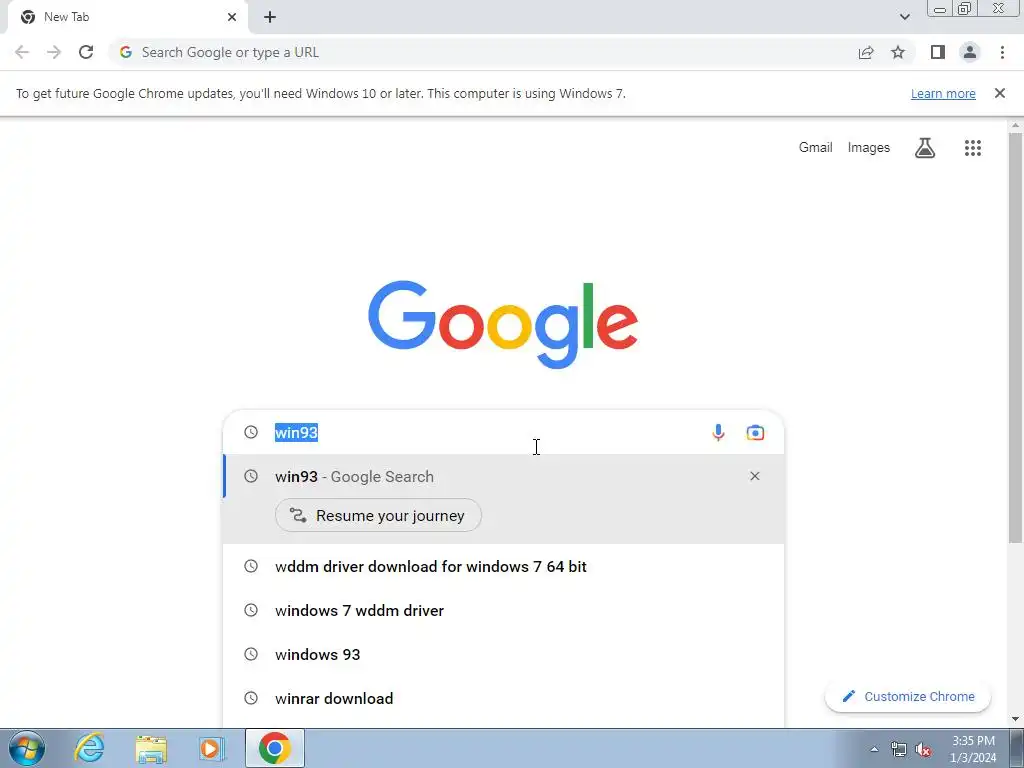
Task: Open Windows Media Player in taskbar
Action: [211, 748]
